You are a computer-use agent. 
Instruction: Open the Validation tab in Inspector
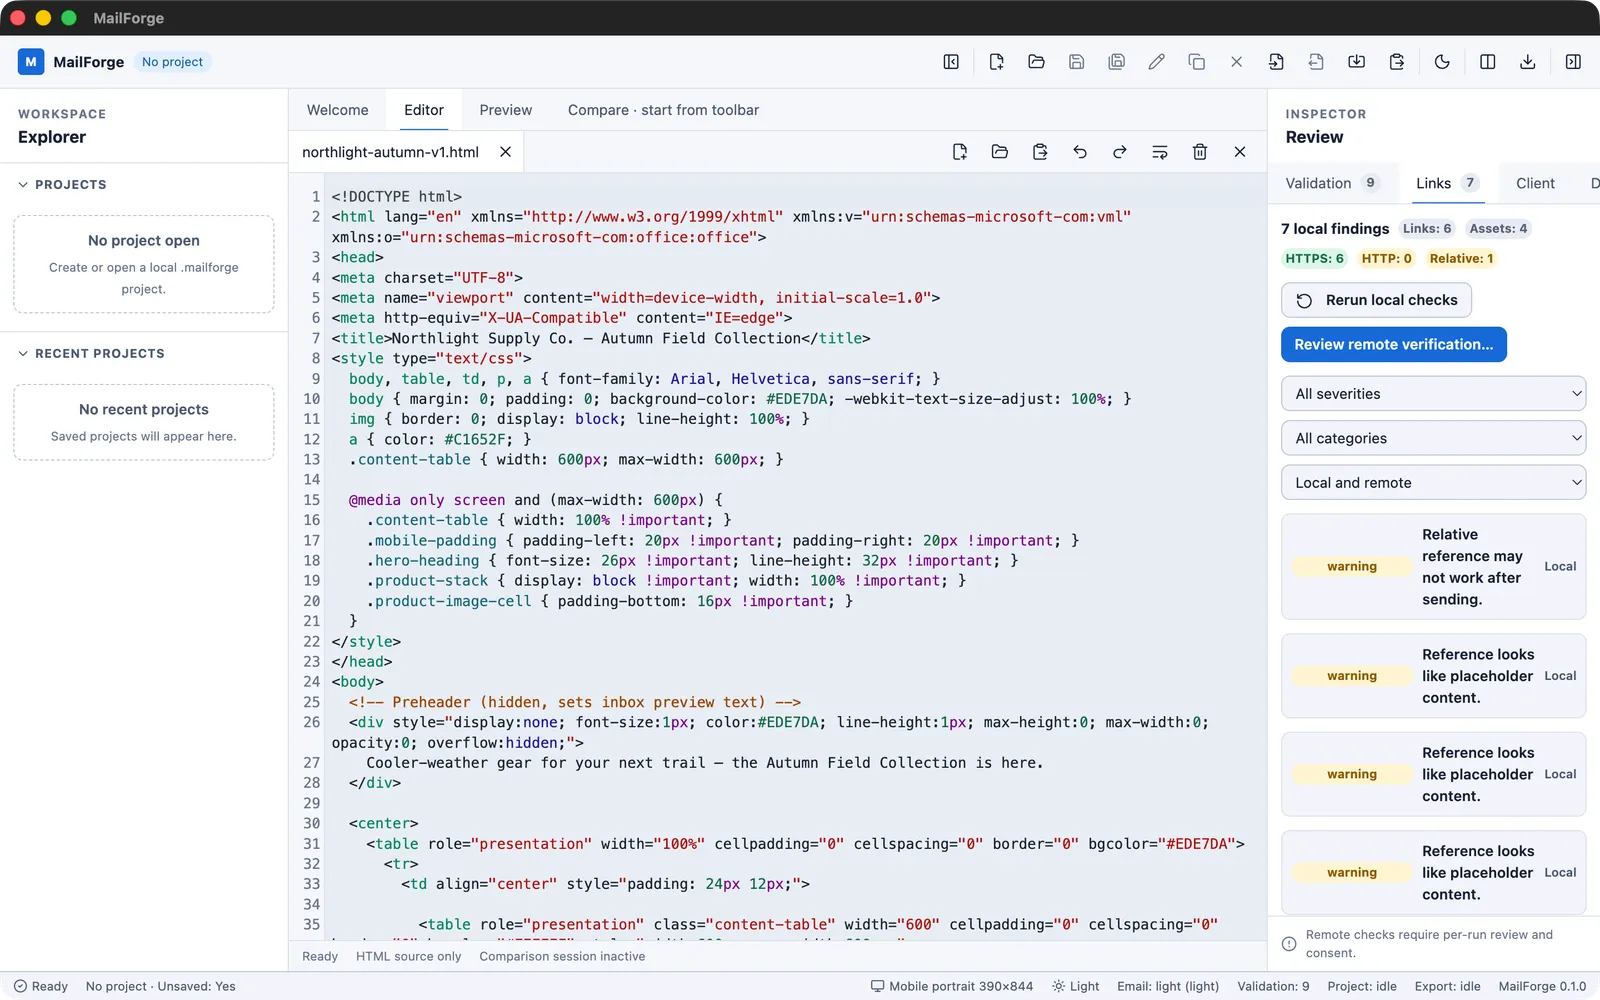point(1331,183)
